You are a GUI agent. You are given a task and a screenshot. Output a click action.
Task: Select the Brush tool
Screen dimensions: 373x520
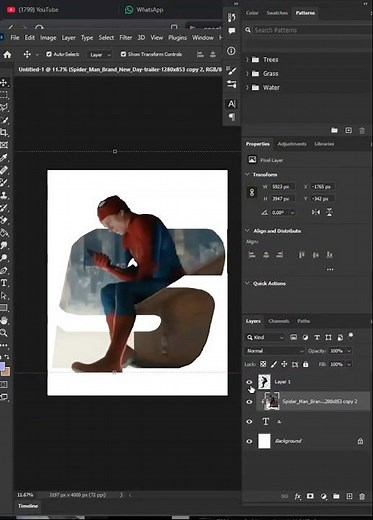pos(4,182)
